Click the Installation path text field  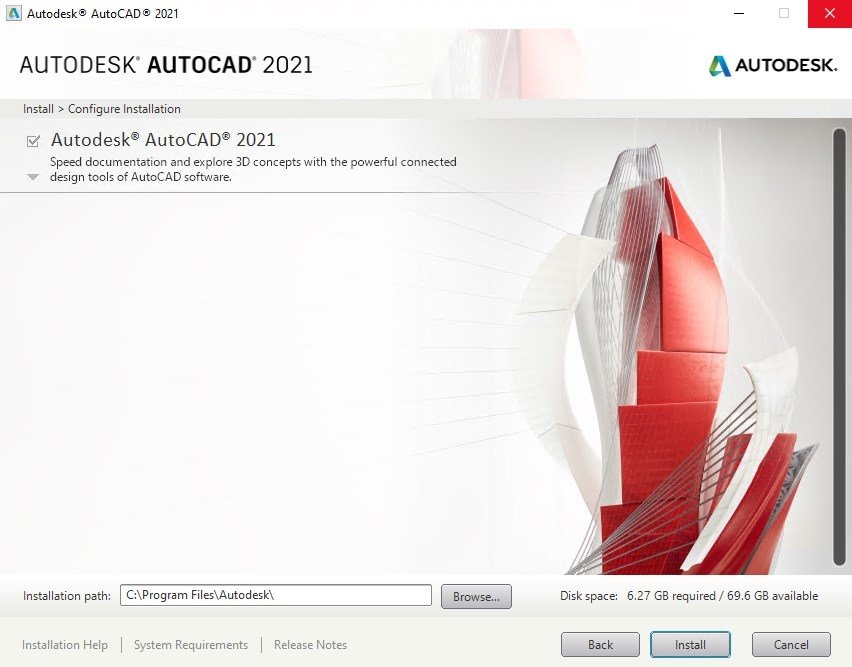(x=275, y=595)
